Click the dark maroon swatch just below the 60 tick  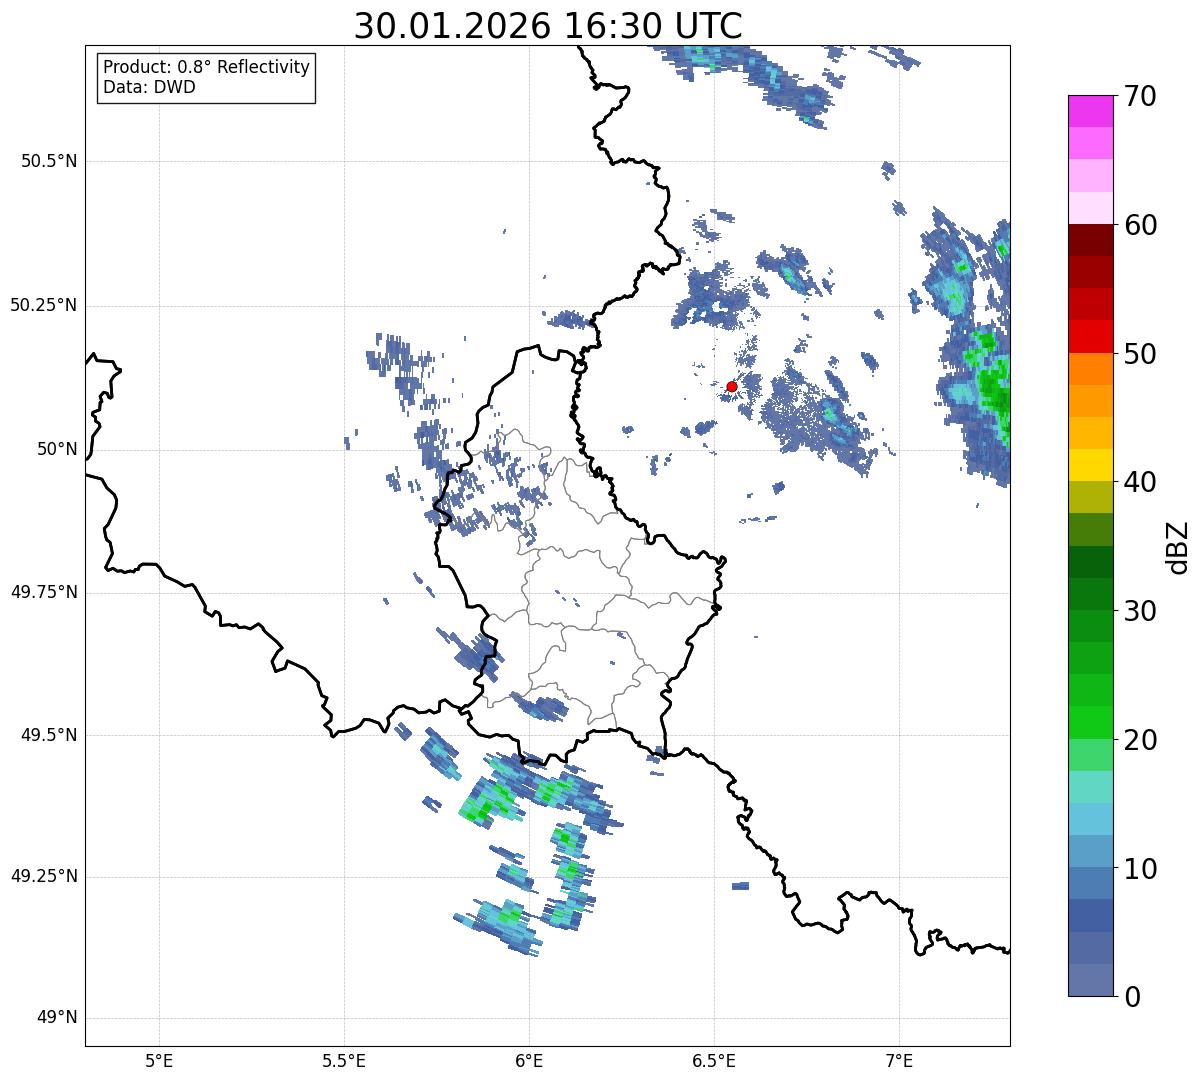(1090, 240)
